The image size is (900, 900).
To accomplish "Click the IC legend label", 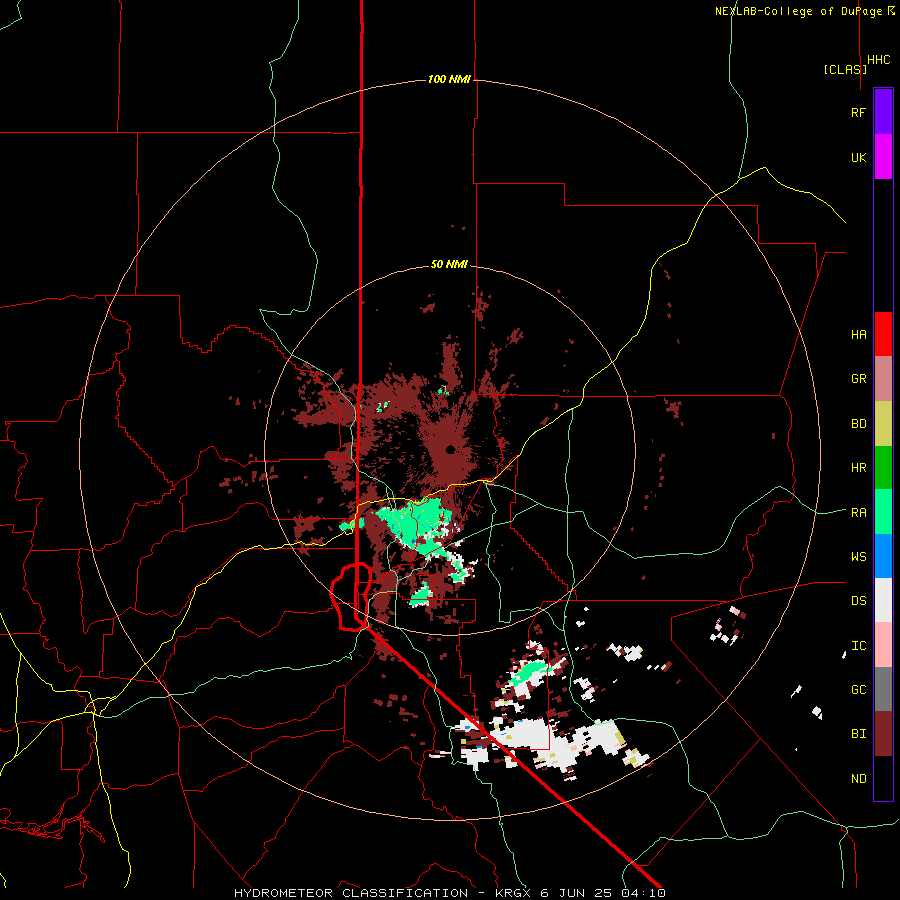I will click(x=858, y=645).
